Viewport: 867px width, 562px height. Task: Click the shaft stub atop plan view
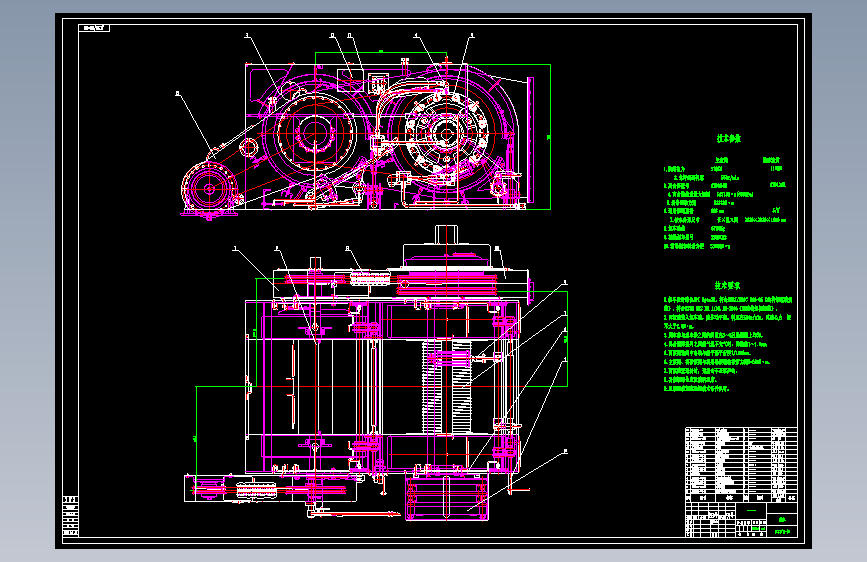[x=446, y=234]
